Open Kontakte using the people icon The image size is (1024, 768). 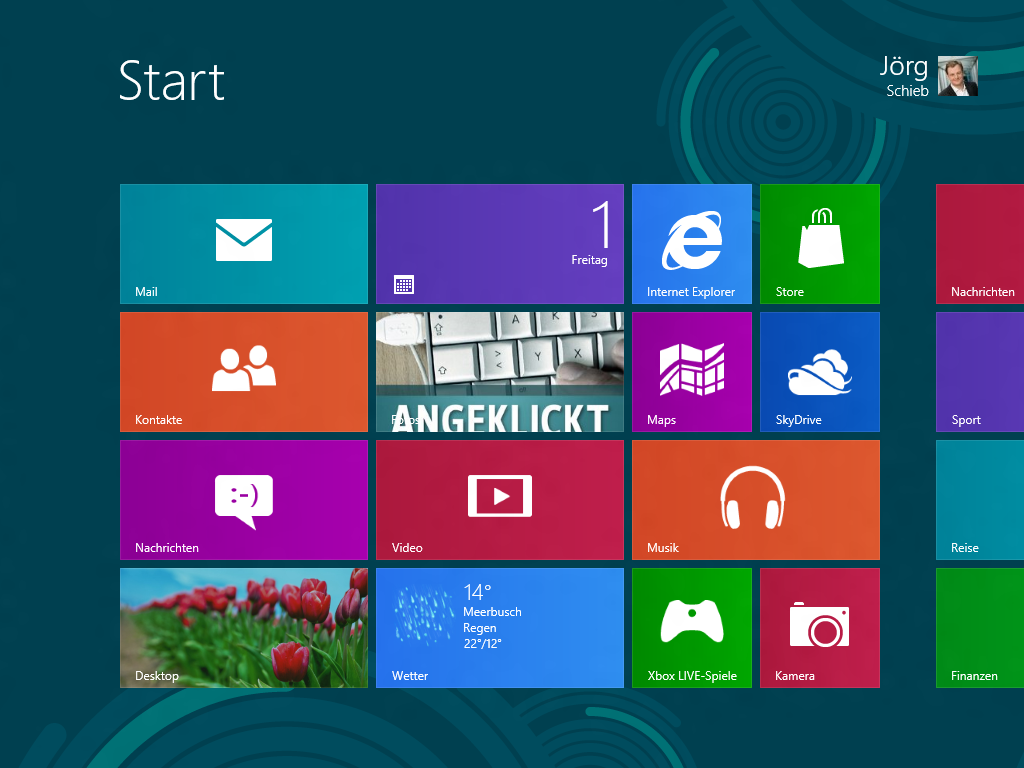(244, 368)
